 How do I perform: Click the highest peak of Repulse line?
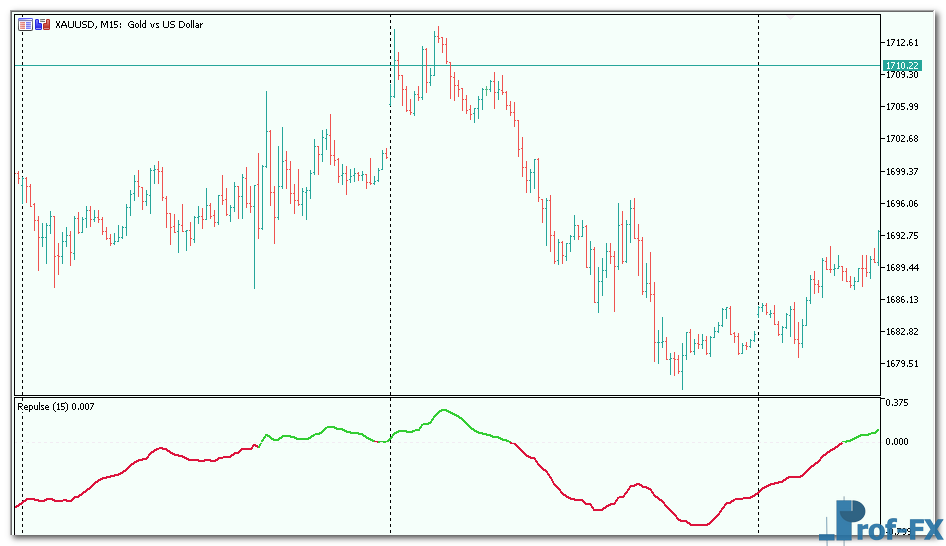coord(443,410)
